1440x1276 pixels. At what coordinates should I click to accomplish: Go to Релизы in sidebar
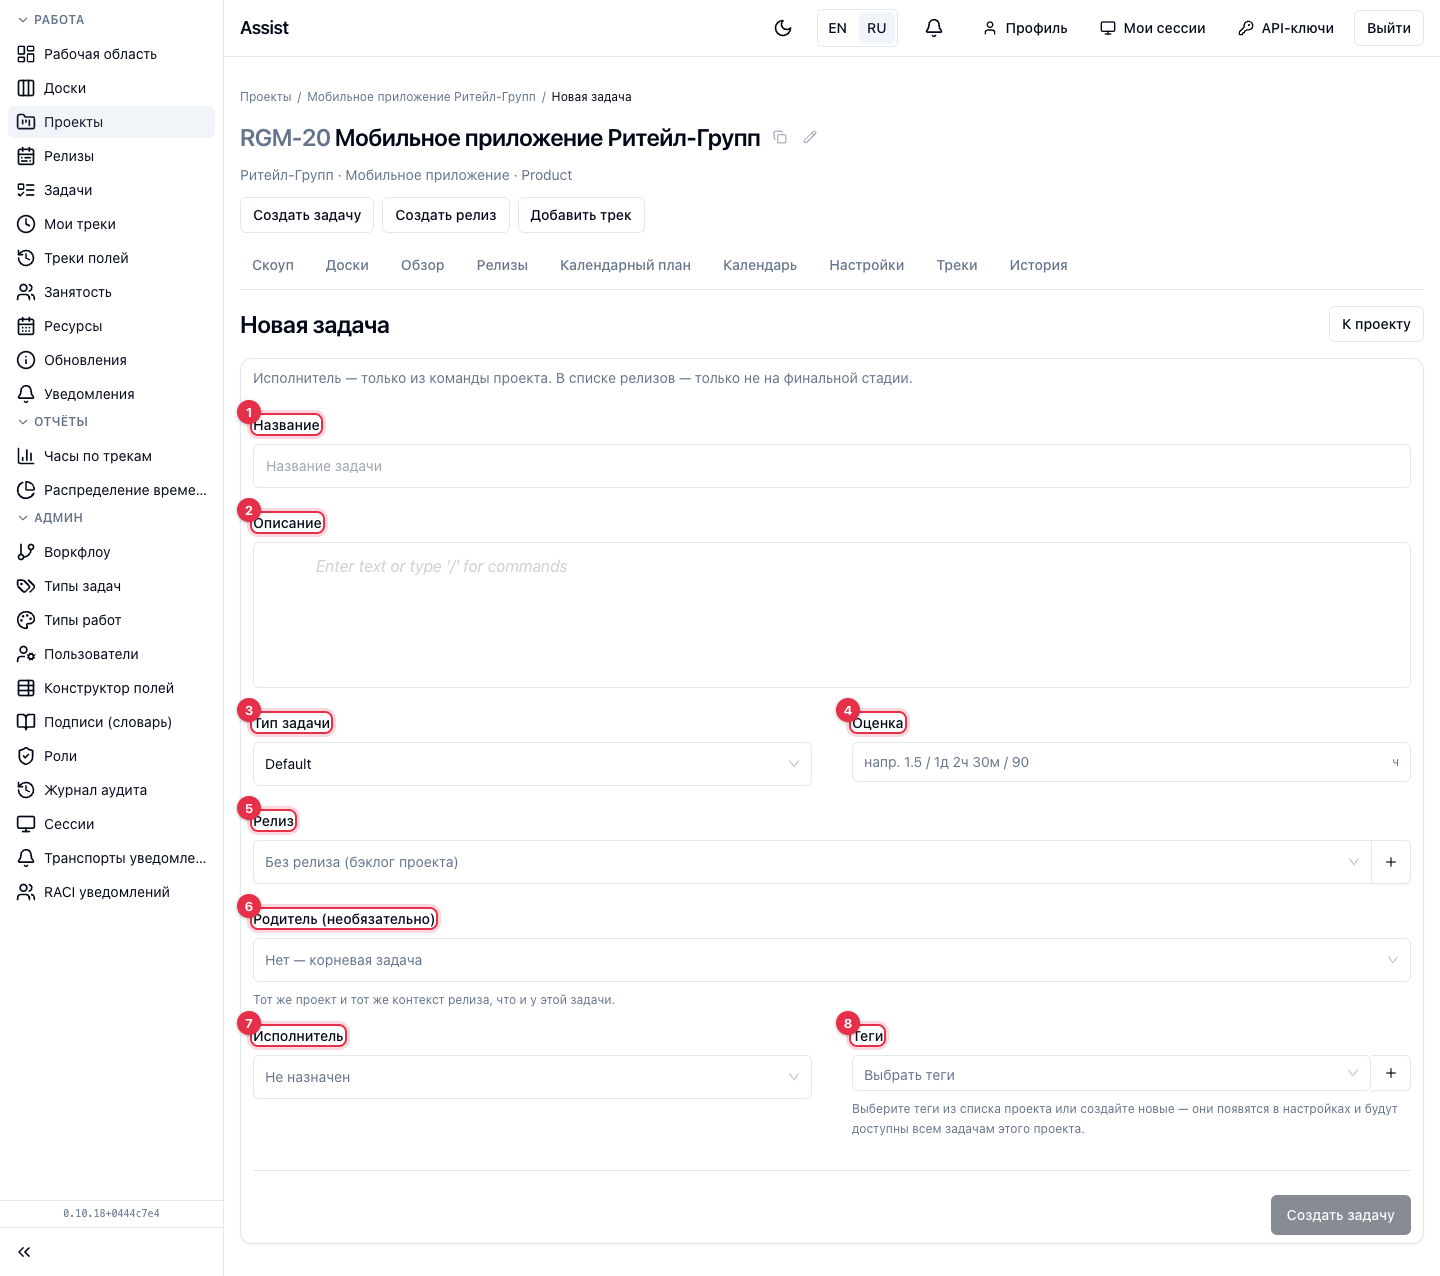pos(111,156)
